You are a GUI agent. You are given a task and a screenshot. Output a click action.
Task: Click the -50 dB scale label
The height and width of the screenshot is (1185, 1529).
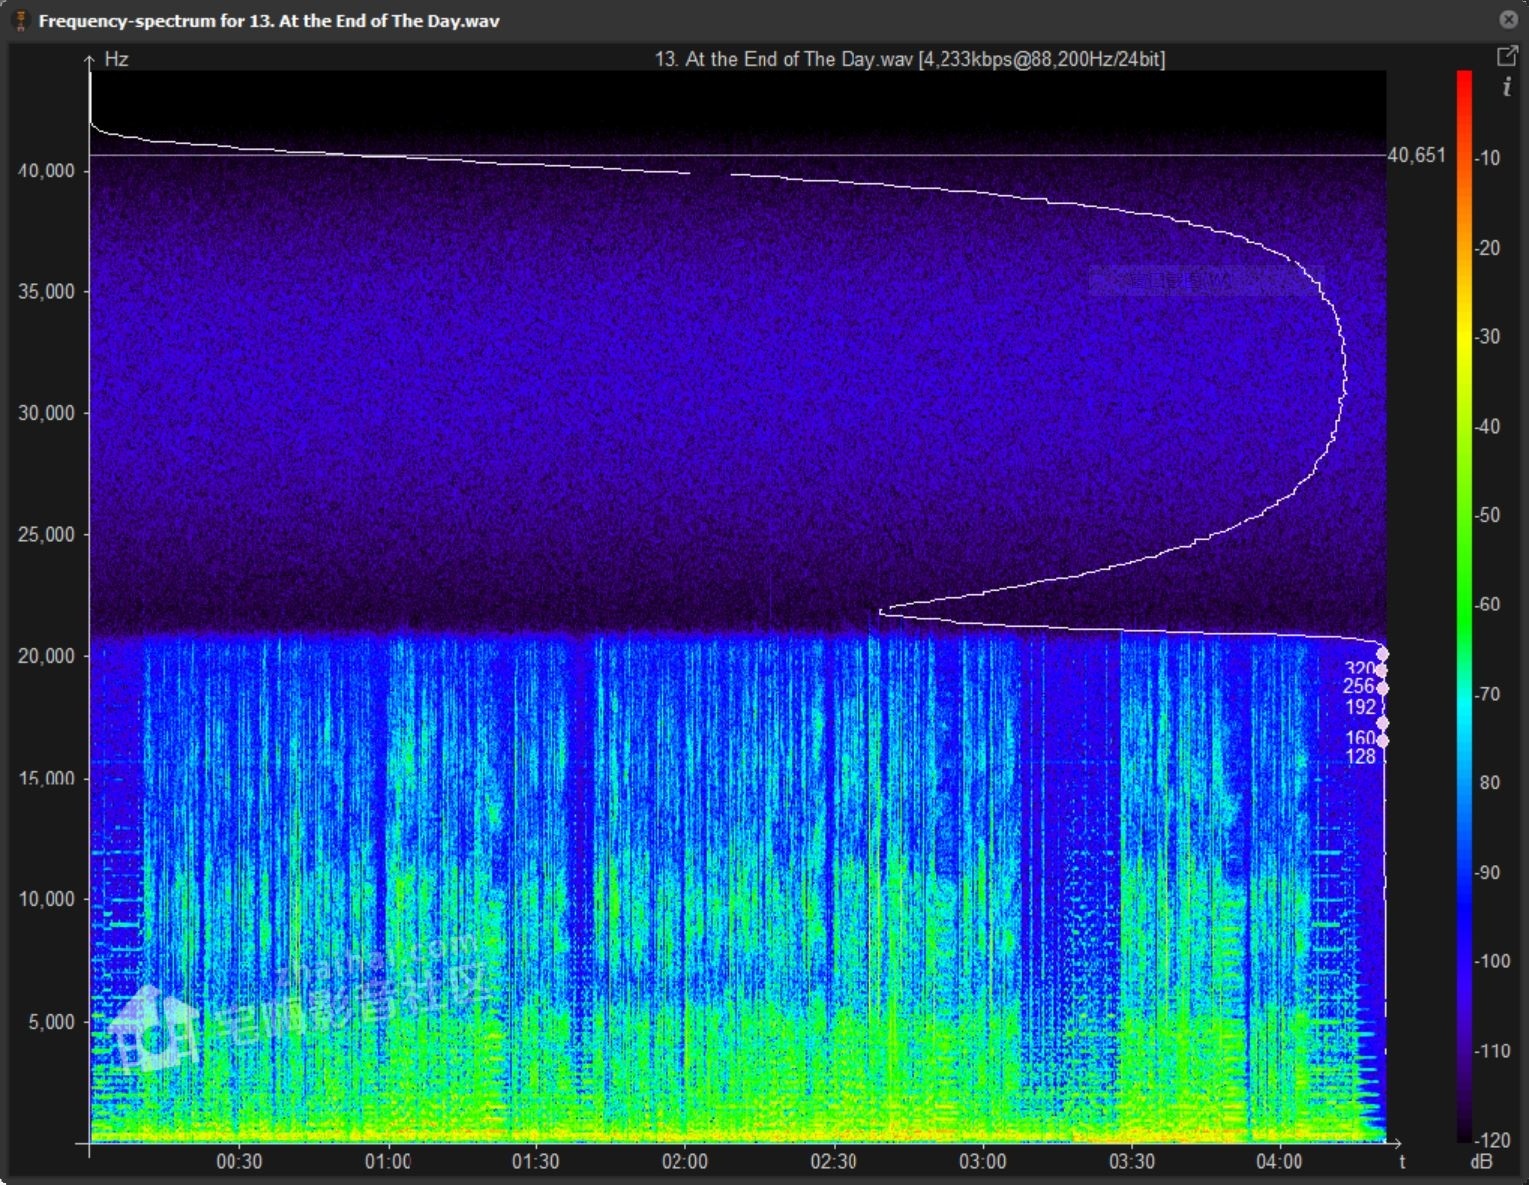tap(1488, 515)
